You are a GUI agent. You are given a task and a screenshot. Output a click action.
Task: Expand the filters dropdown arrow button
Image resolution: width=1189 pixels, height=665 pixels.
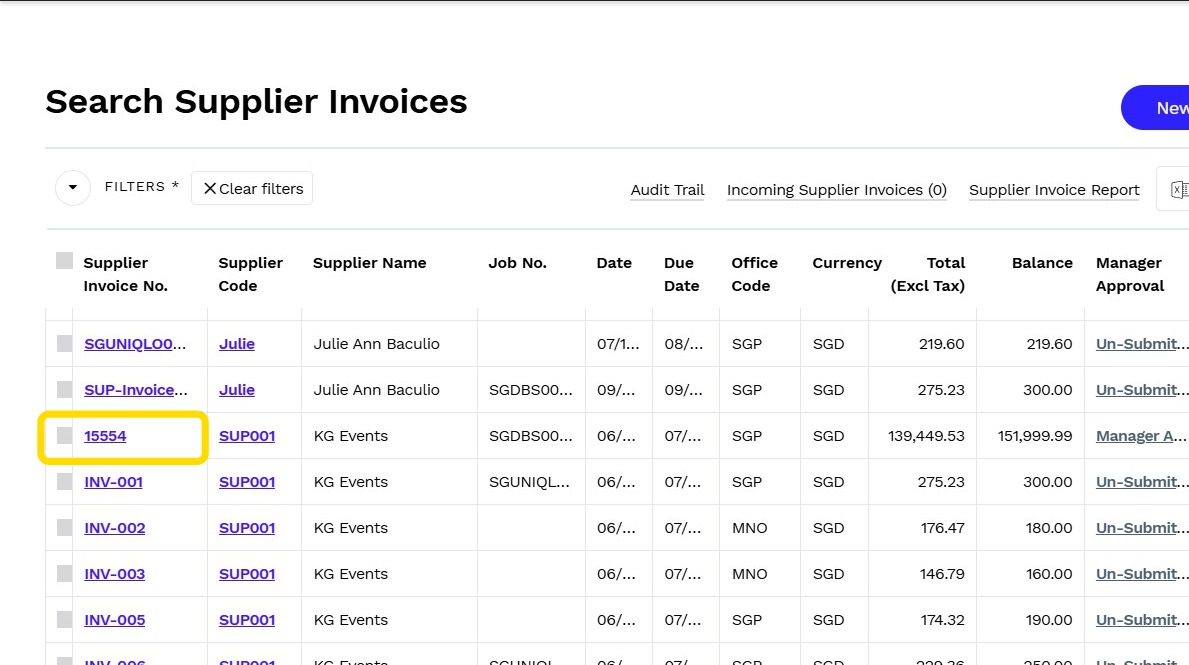(73, 187)
